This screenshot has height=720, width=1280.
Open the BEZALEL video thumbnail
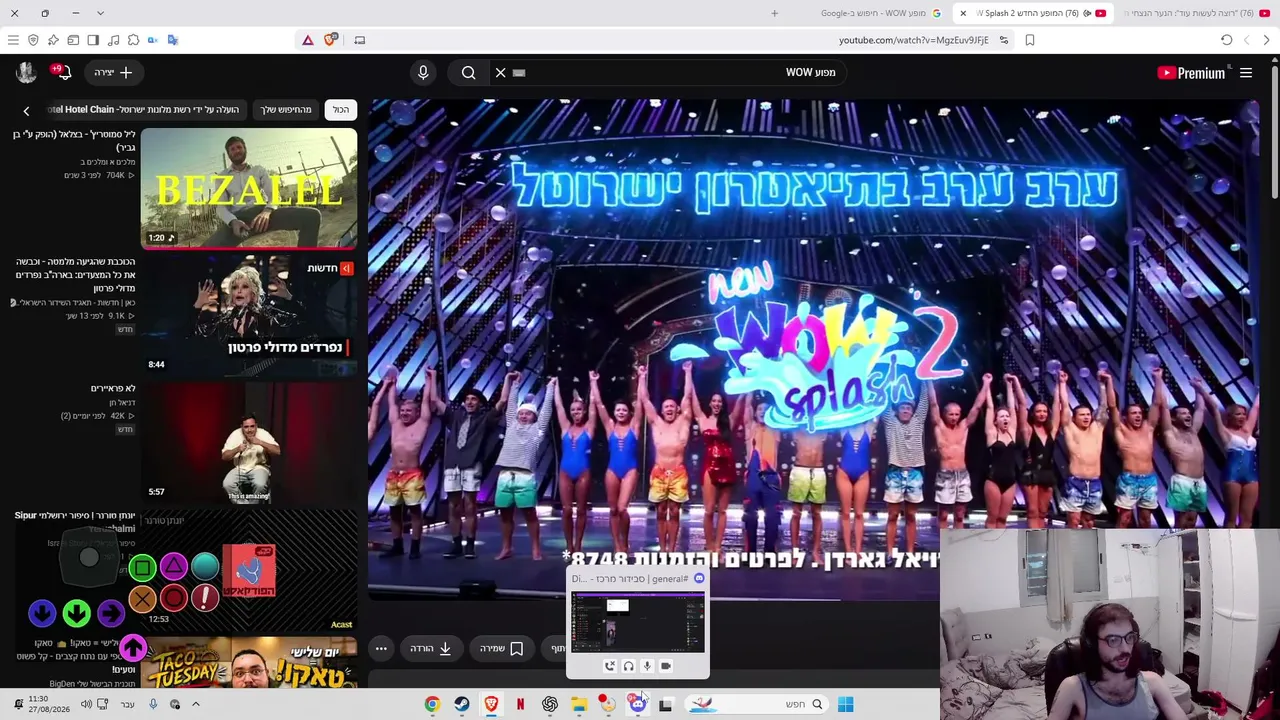click(x=249, y=188)
